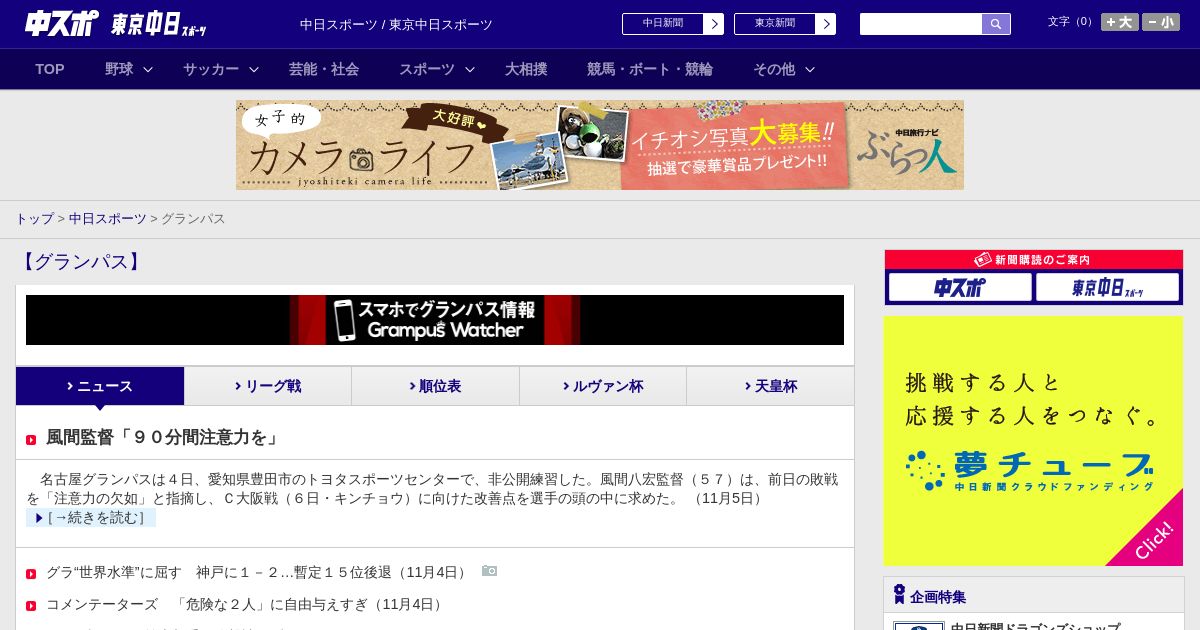The height and width of the screenshot is (630, 1200).
Task: Click the 続きを読む read-more link
Action: click(x=91, y=518)
